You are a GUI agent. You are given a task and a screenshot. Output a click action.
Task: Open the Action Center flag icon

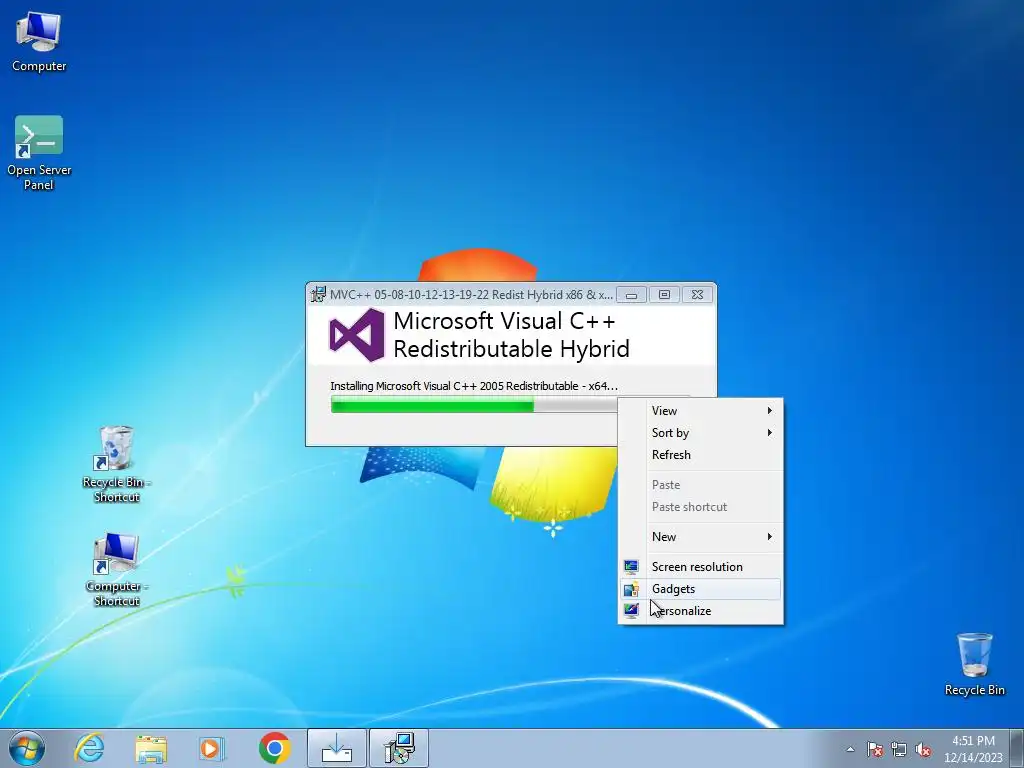coord(874,749)
